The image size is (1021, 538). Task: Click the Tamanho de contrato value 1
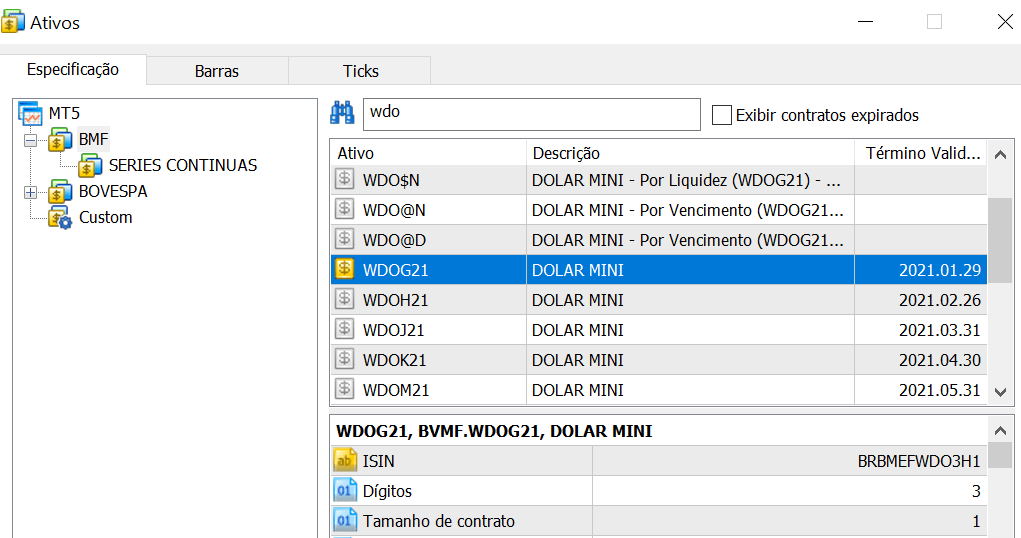[x=976, y=521]
